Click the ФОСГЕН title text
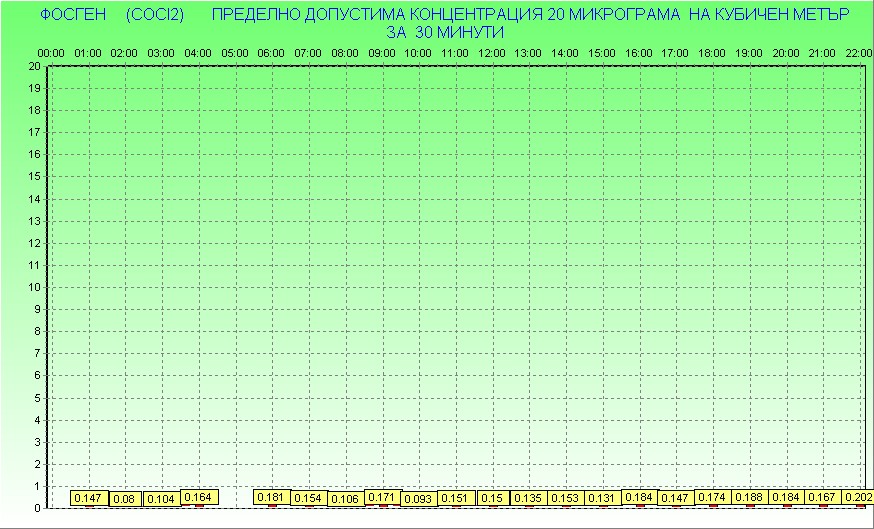This screenshot has width=874, height=529. click(73, 14)
